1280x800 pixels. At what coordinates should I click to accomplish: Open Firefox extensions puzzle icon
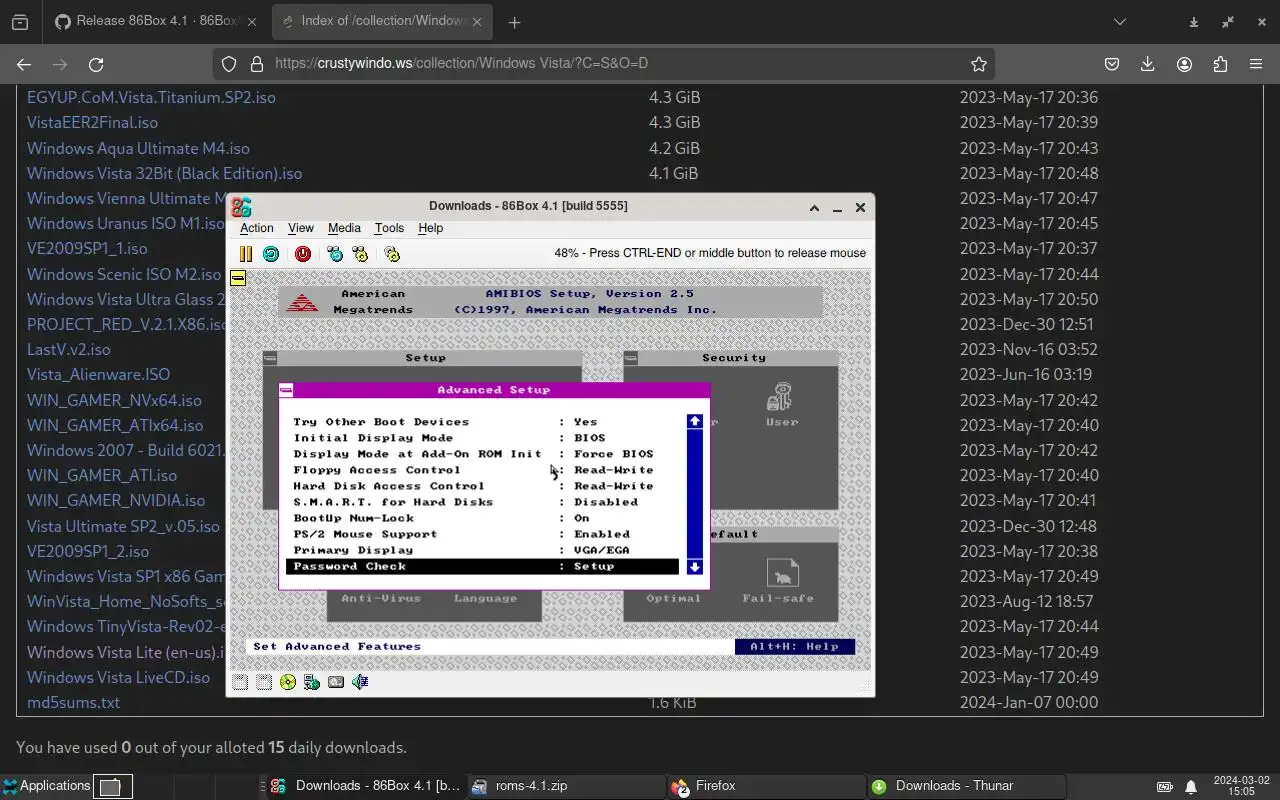click(1220, 64)
